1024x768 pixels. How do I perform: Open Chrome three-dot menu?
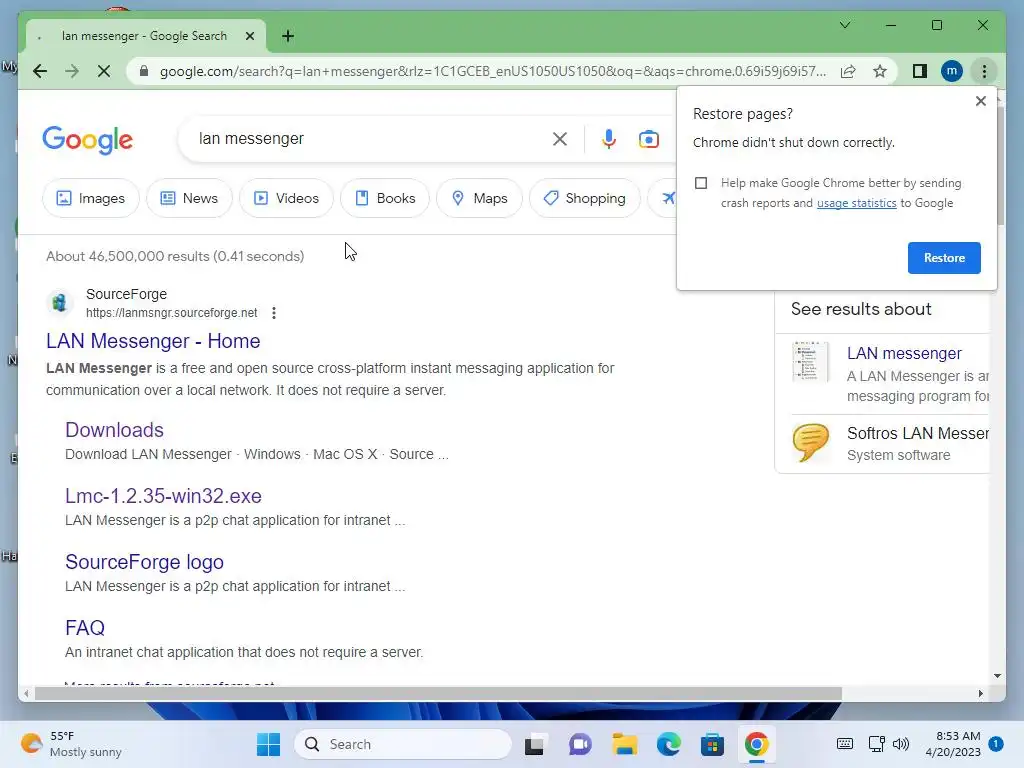point(984,71)
